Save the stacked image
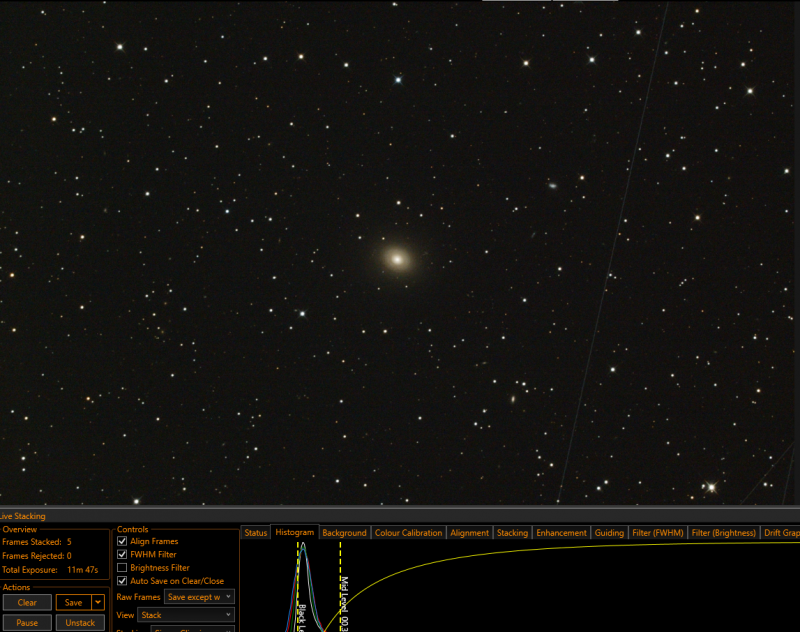The image size is (800, 632). tap(73, 602)
